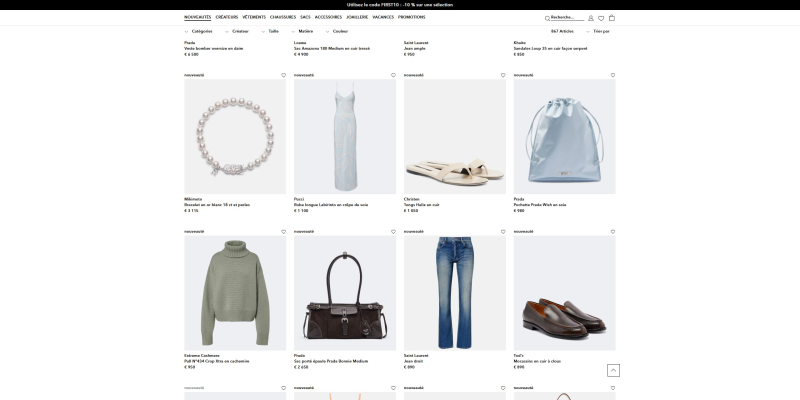Open the VÊTEMENTS menu
800x400 pixels.
254,17
